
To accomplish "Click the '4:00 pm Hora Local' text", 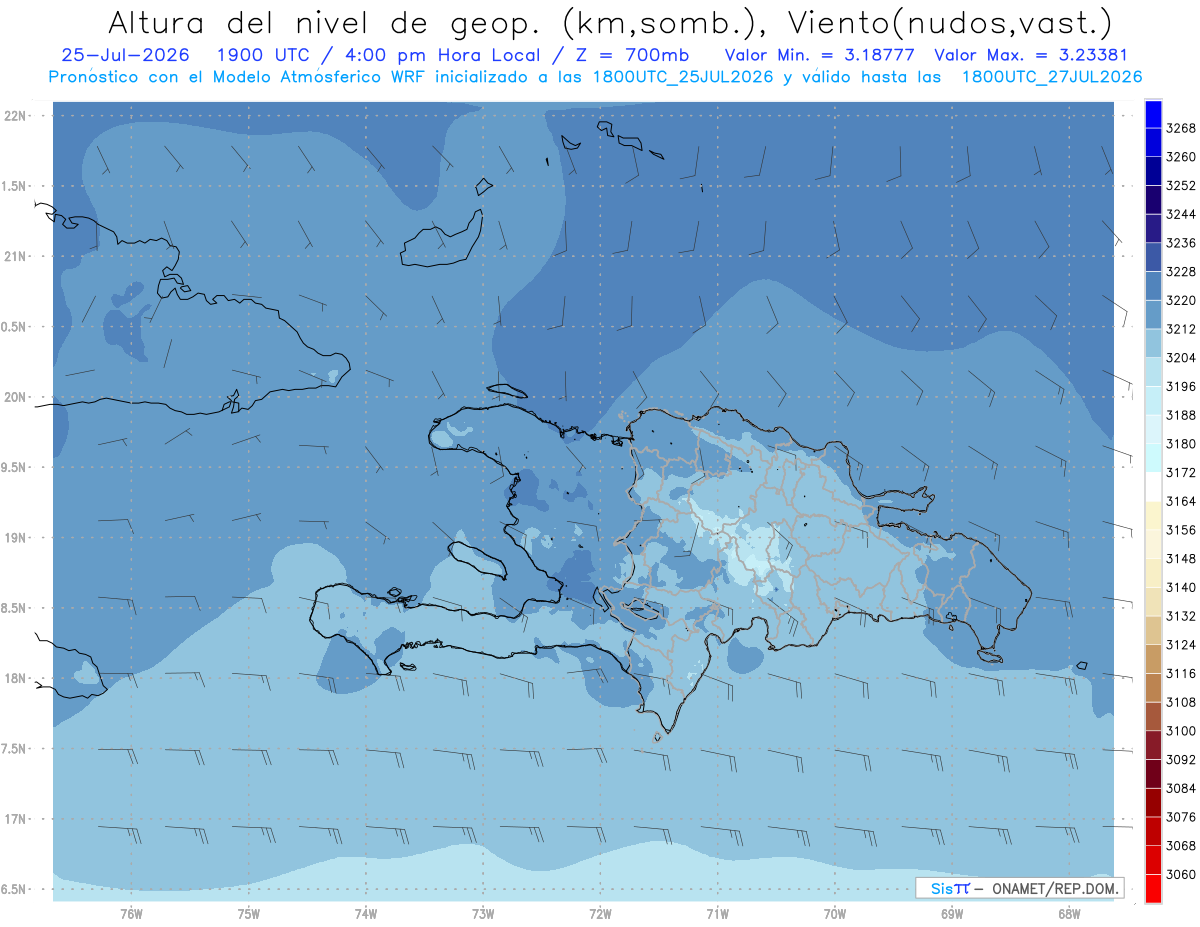I will (x=441, y=56).
